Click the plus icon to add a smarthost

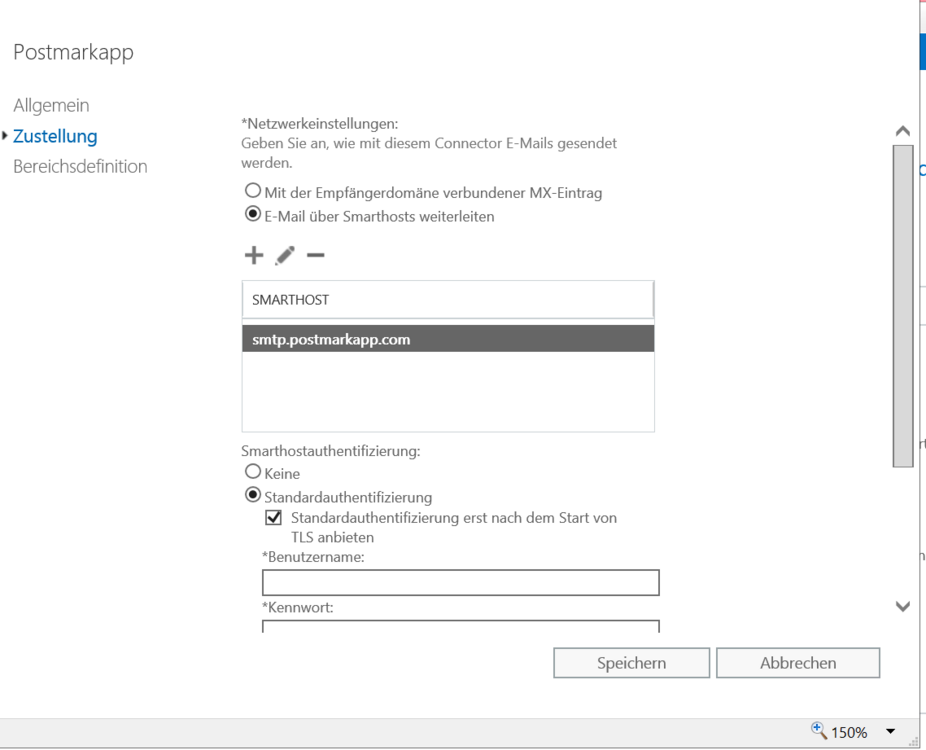(254, 256)
